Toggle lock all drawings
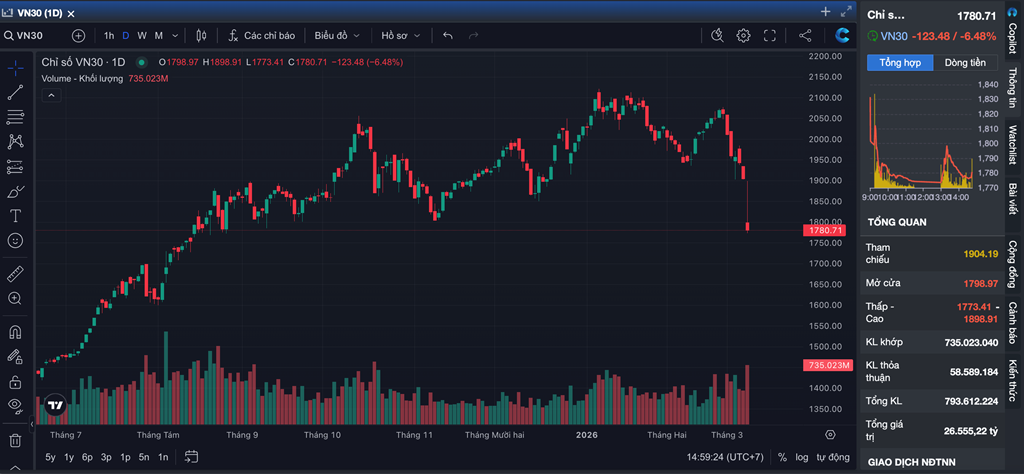This screenshot has height=474, width=1024. [15, 381]
